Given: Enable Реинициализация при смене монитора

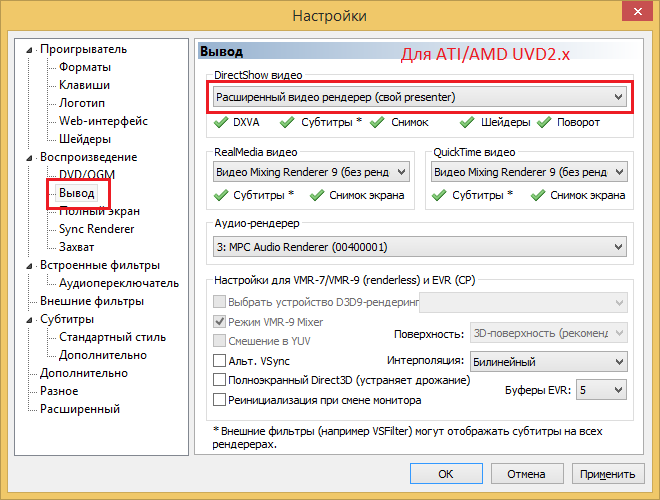Looking at the screenshot, I should [219, 399].
